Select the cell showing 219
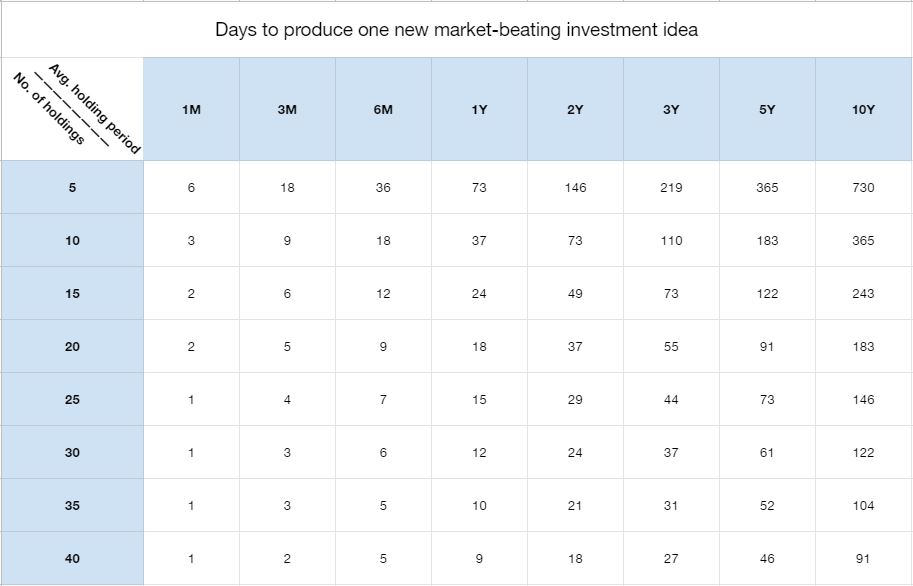Viewport: 913px width, 586px height. tap(671, 188)
